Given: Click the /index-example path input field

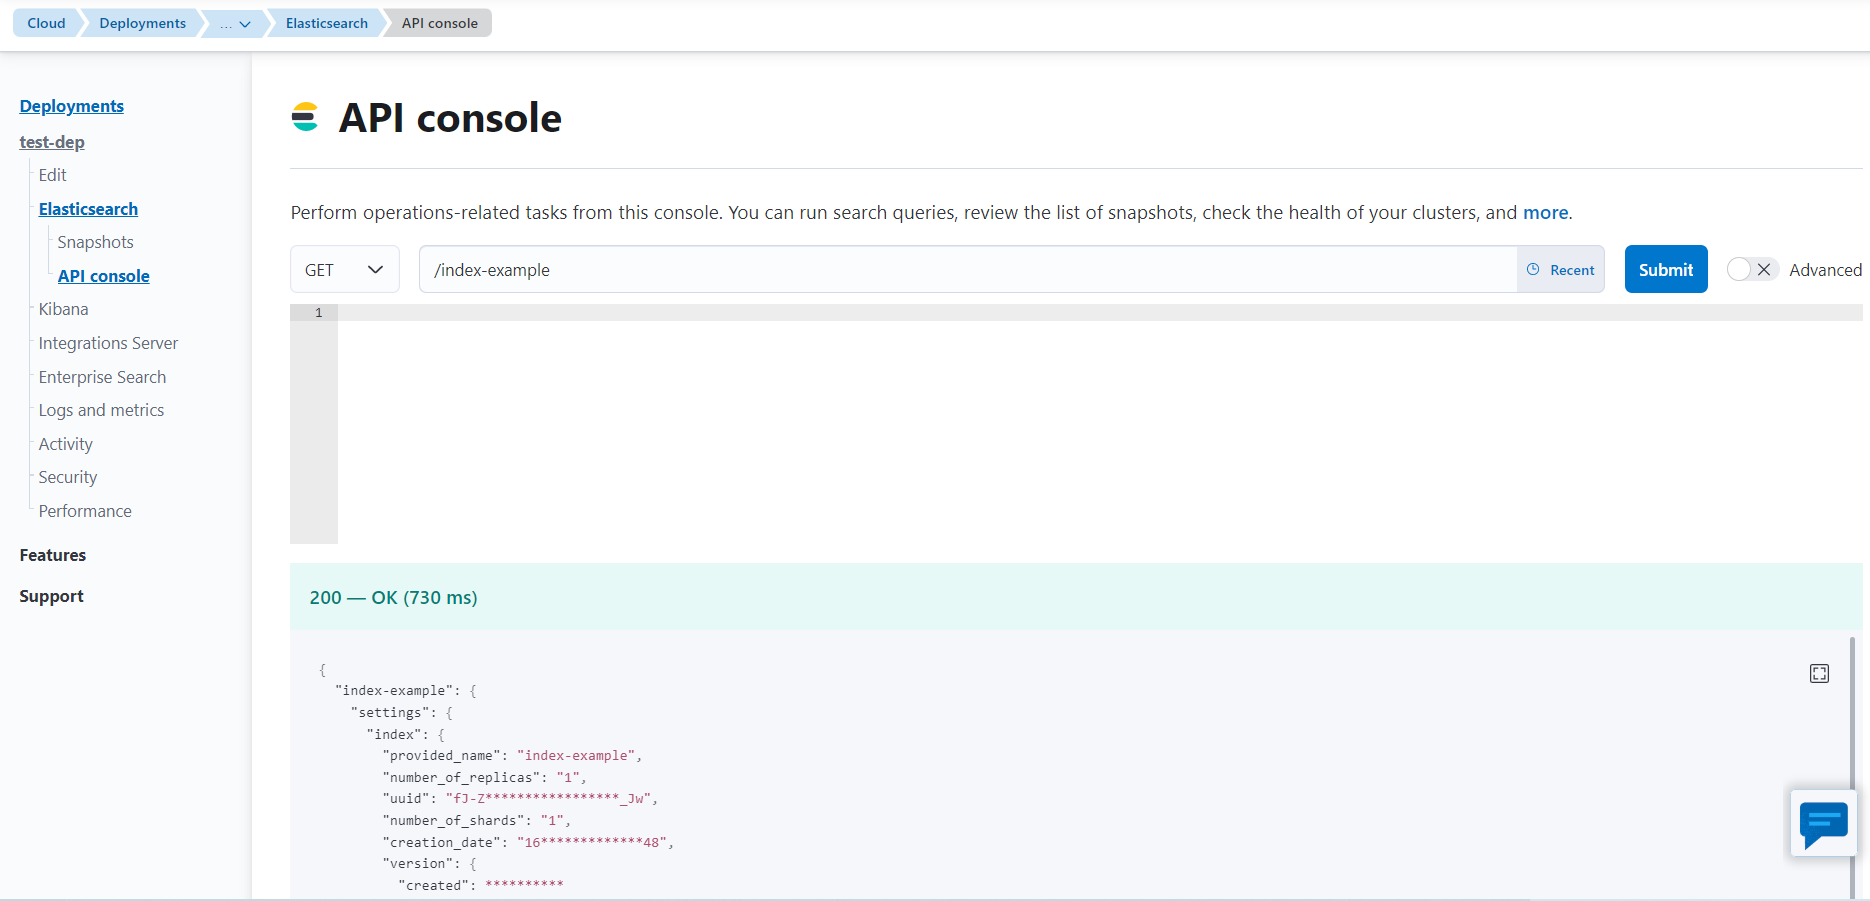Looking at the screenshot, I should (x=968, y=269).
